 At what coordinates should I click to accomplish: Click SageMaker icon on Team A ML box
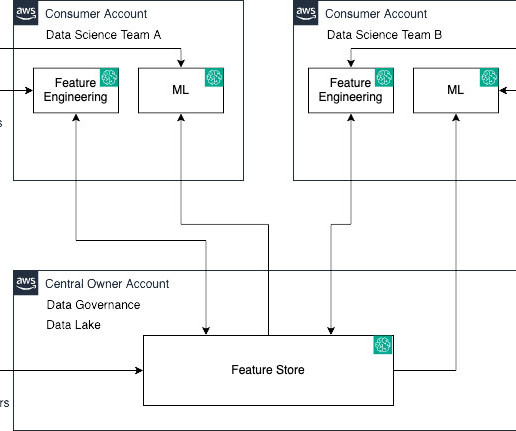pos(214,77)
